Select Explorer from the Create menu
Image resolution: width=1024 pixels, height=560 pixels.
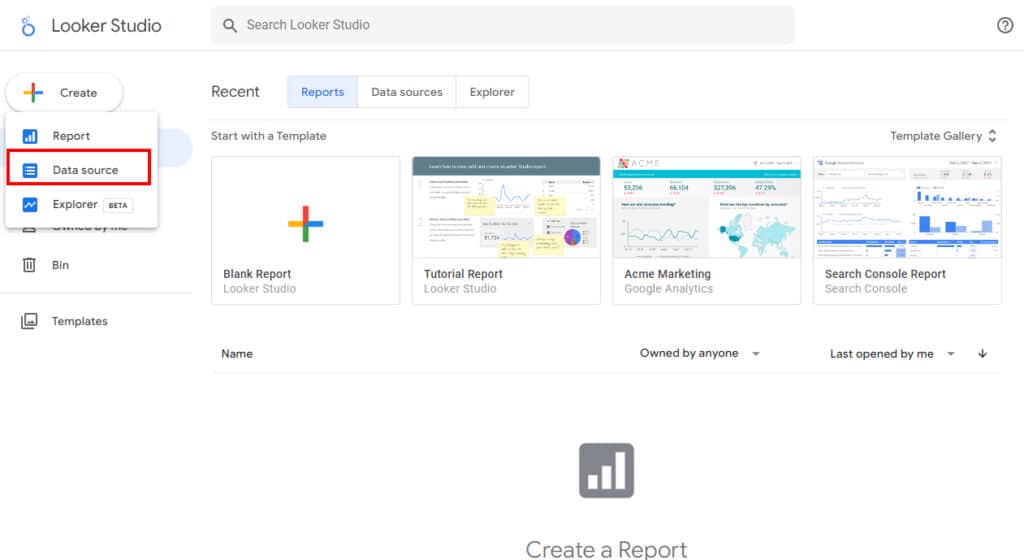(82, 204)
